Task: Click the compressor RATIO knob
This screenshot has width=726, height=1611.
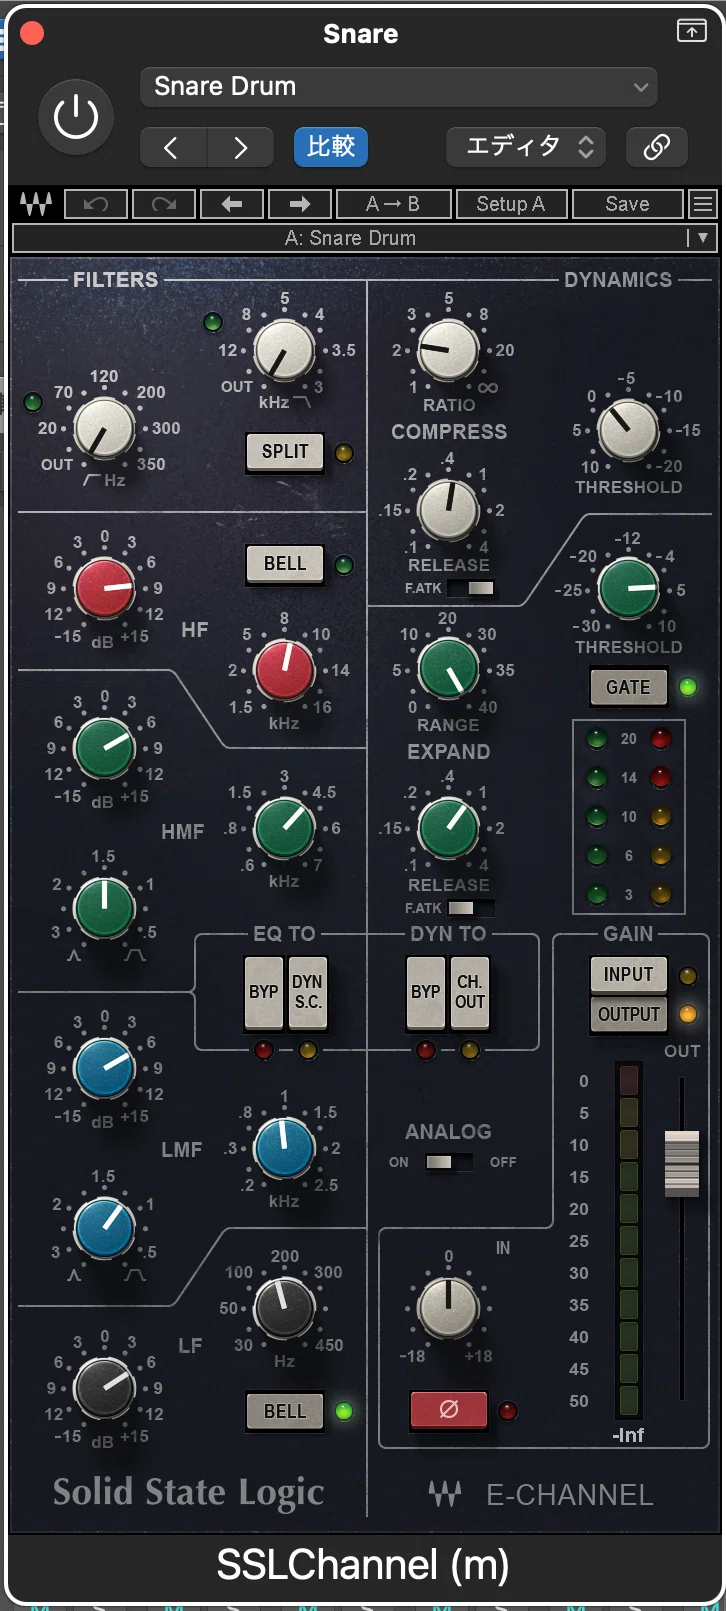Action: click(x=448, y=350)
